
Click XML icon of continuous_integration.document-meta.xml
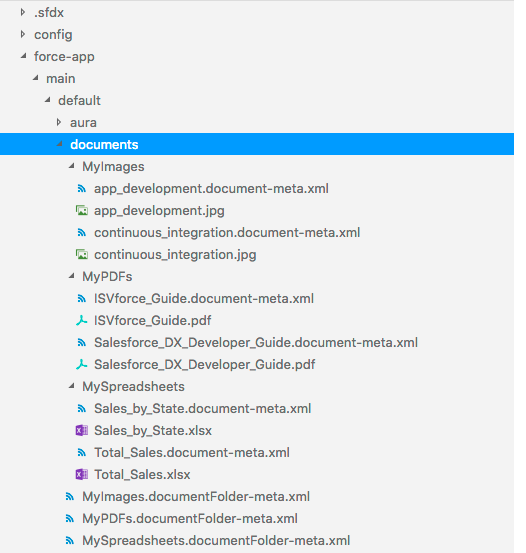pyautogui.click(x=82, y=233)
